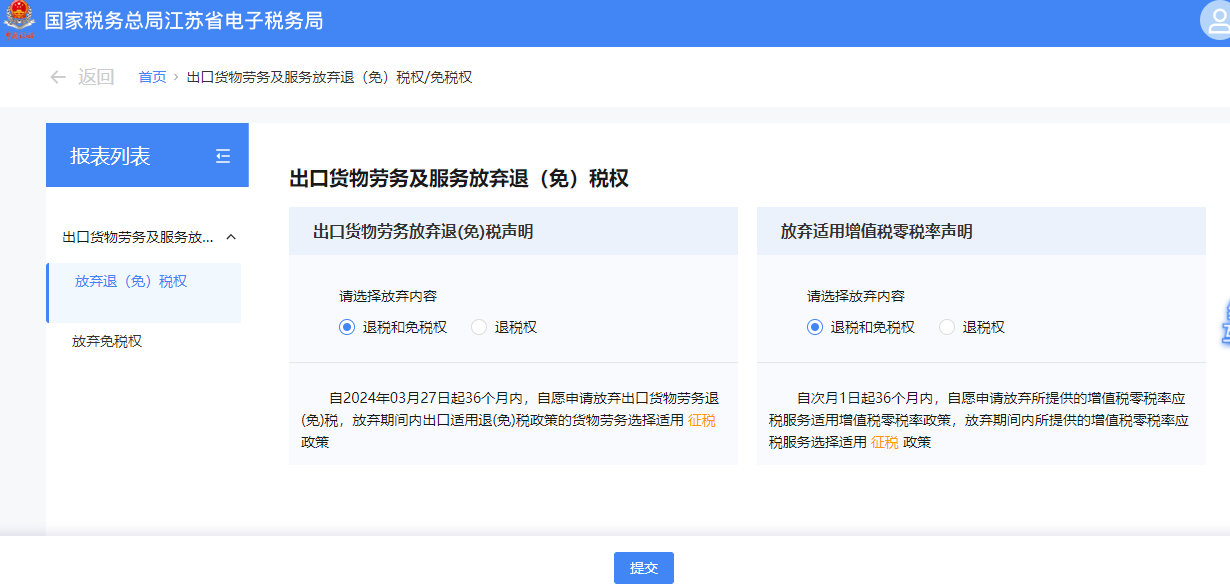Viewport: 1230px width, 586px height.
Task: Click the 返回 back label
Action: click(x=96, y=77)
